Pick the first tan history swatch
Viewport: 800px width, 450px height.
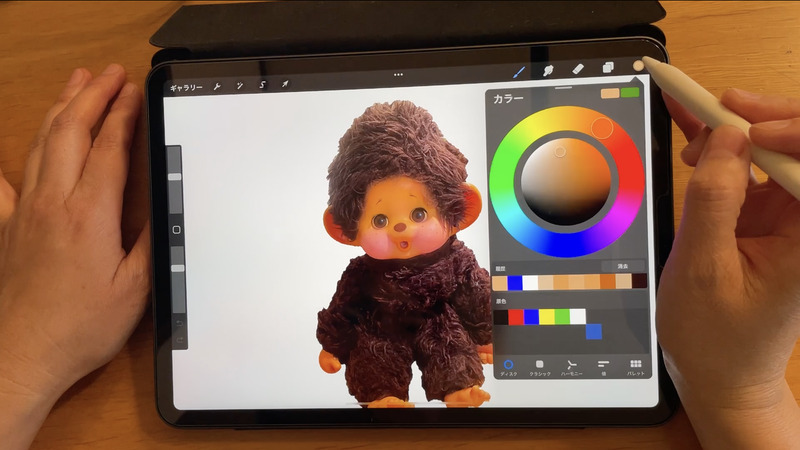click(x=499, y=283)
